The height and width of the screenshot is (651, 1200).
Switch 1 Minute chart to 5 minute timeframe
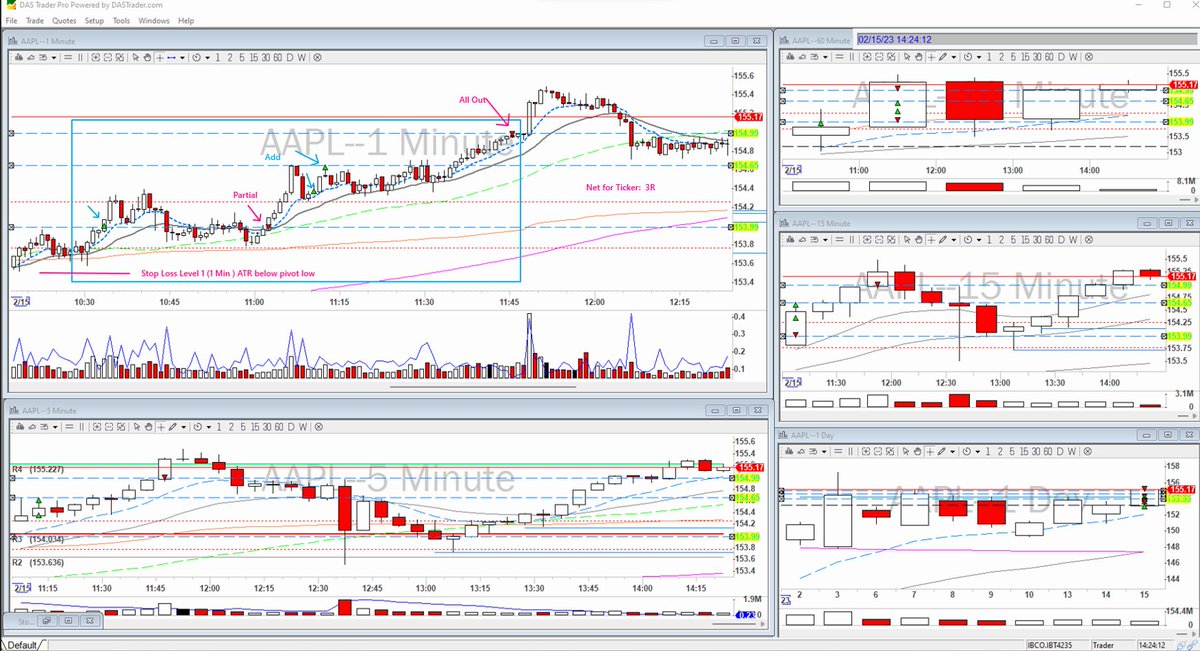(241, 58)
